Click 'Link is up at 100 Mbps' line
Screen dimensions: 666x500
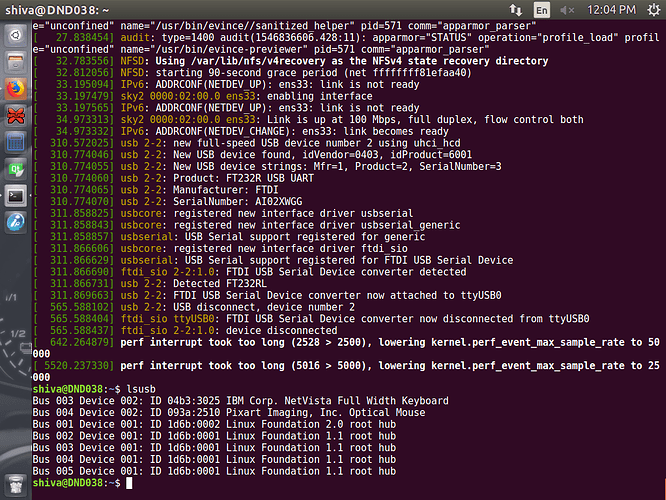pyautogui.click(x=308, y=120)
